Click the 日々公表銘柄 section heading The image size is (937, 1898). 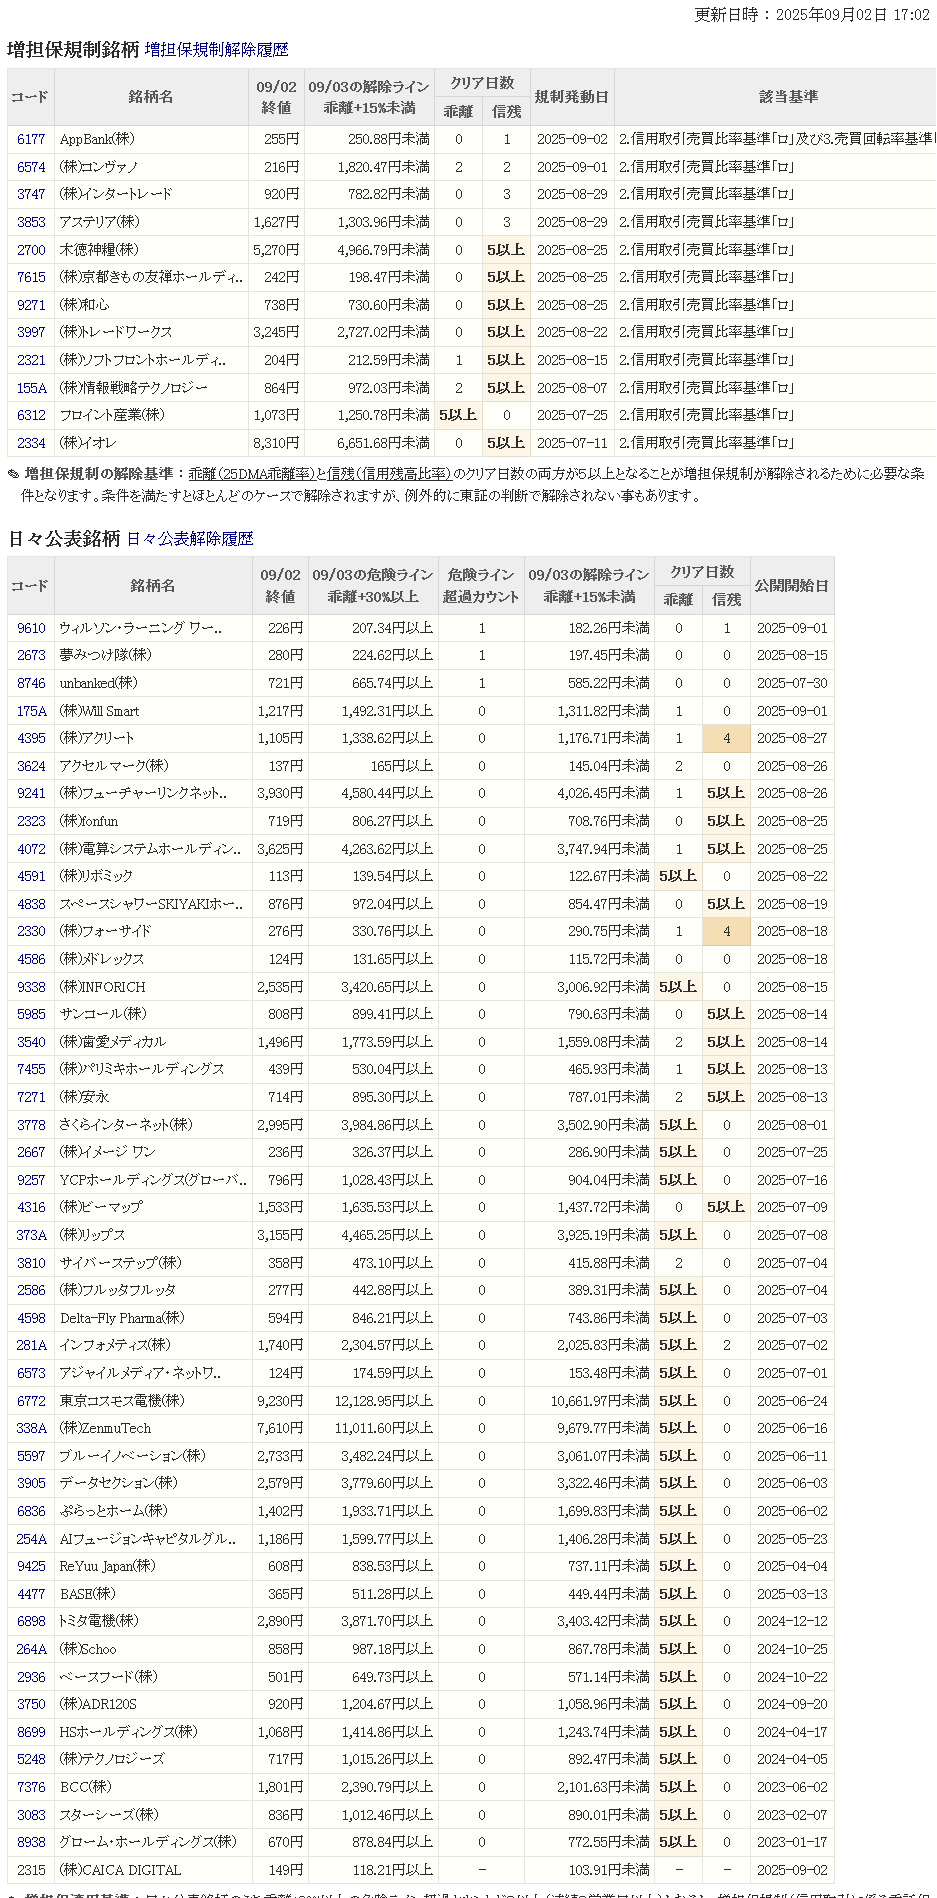64,538
